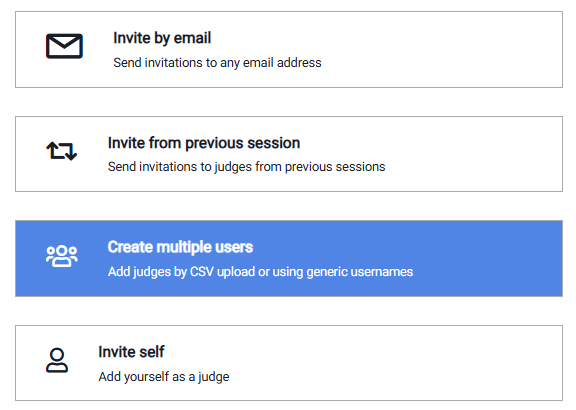Click "Add yourself as a judge" text
This screenshot has width=576, height=410.
164,377
